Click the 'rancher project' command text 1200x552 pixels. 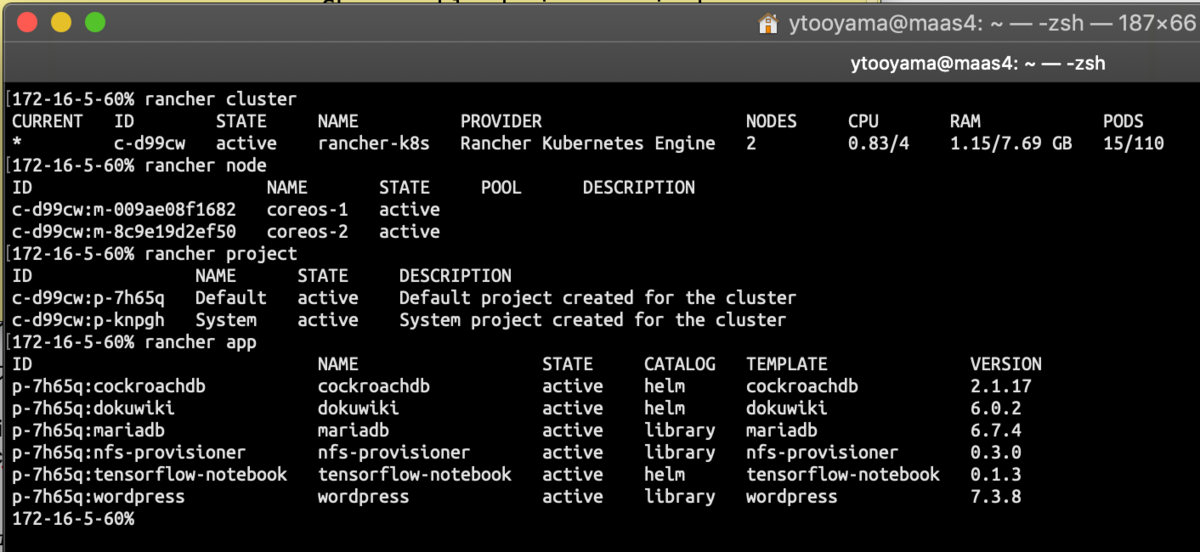tap(221, 253)
